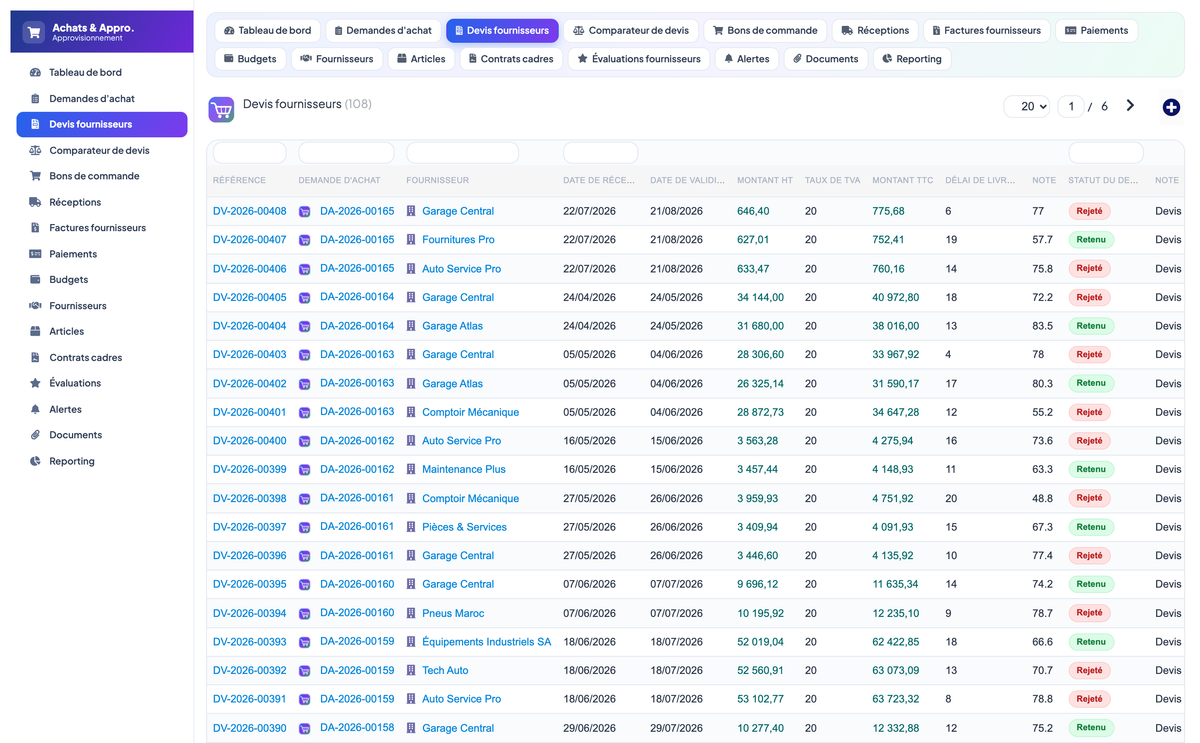Image resolution: width=1200 pixels, height=743 pixels.
Task: Click Rejeté status badge in row DV-2026-00408
Action: pyautogui.click(x=1090, y=211)
